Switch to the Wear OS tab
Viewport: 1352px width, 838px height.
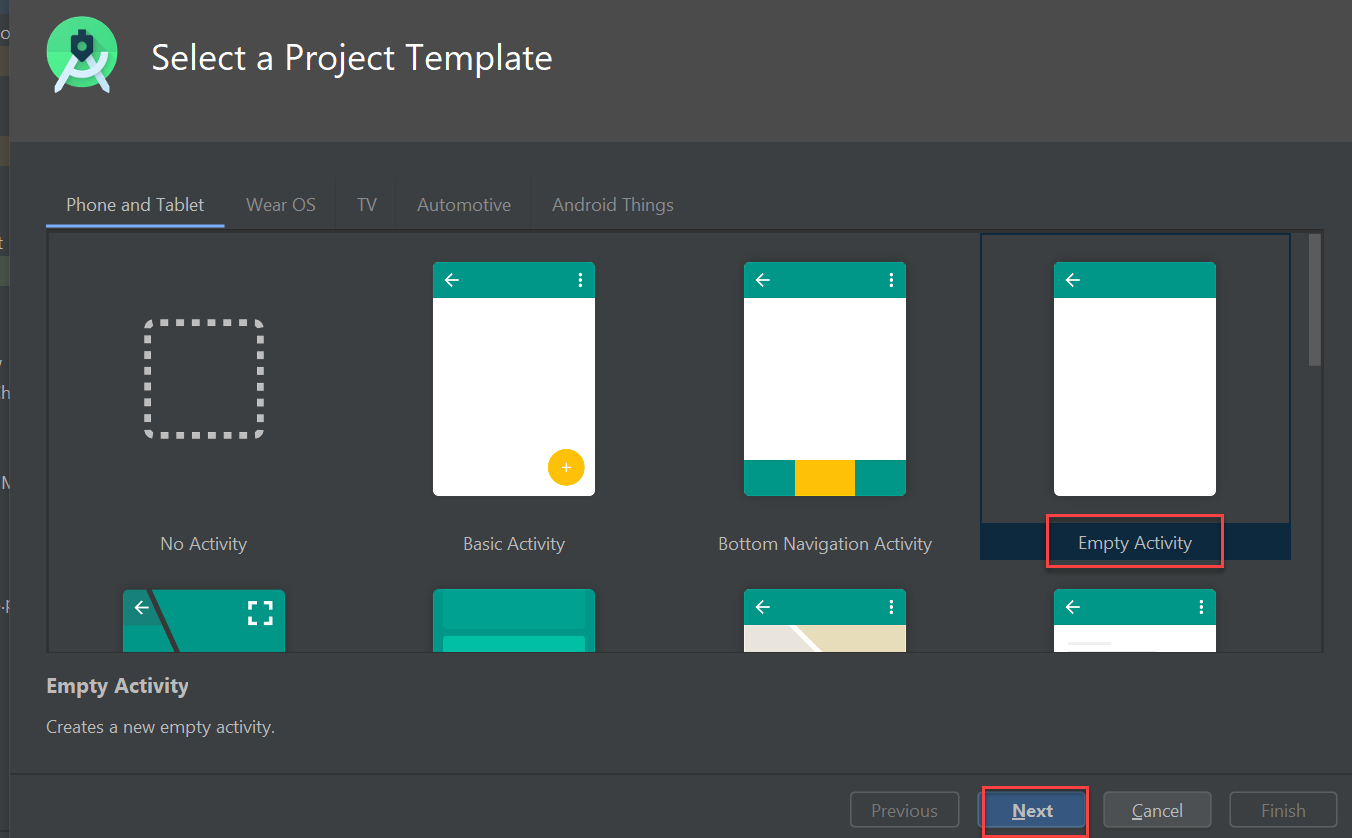[281, 205]
